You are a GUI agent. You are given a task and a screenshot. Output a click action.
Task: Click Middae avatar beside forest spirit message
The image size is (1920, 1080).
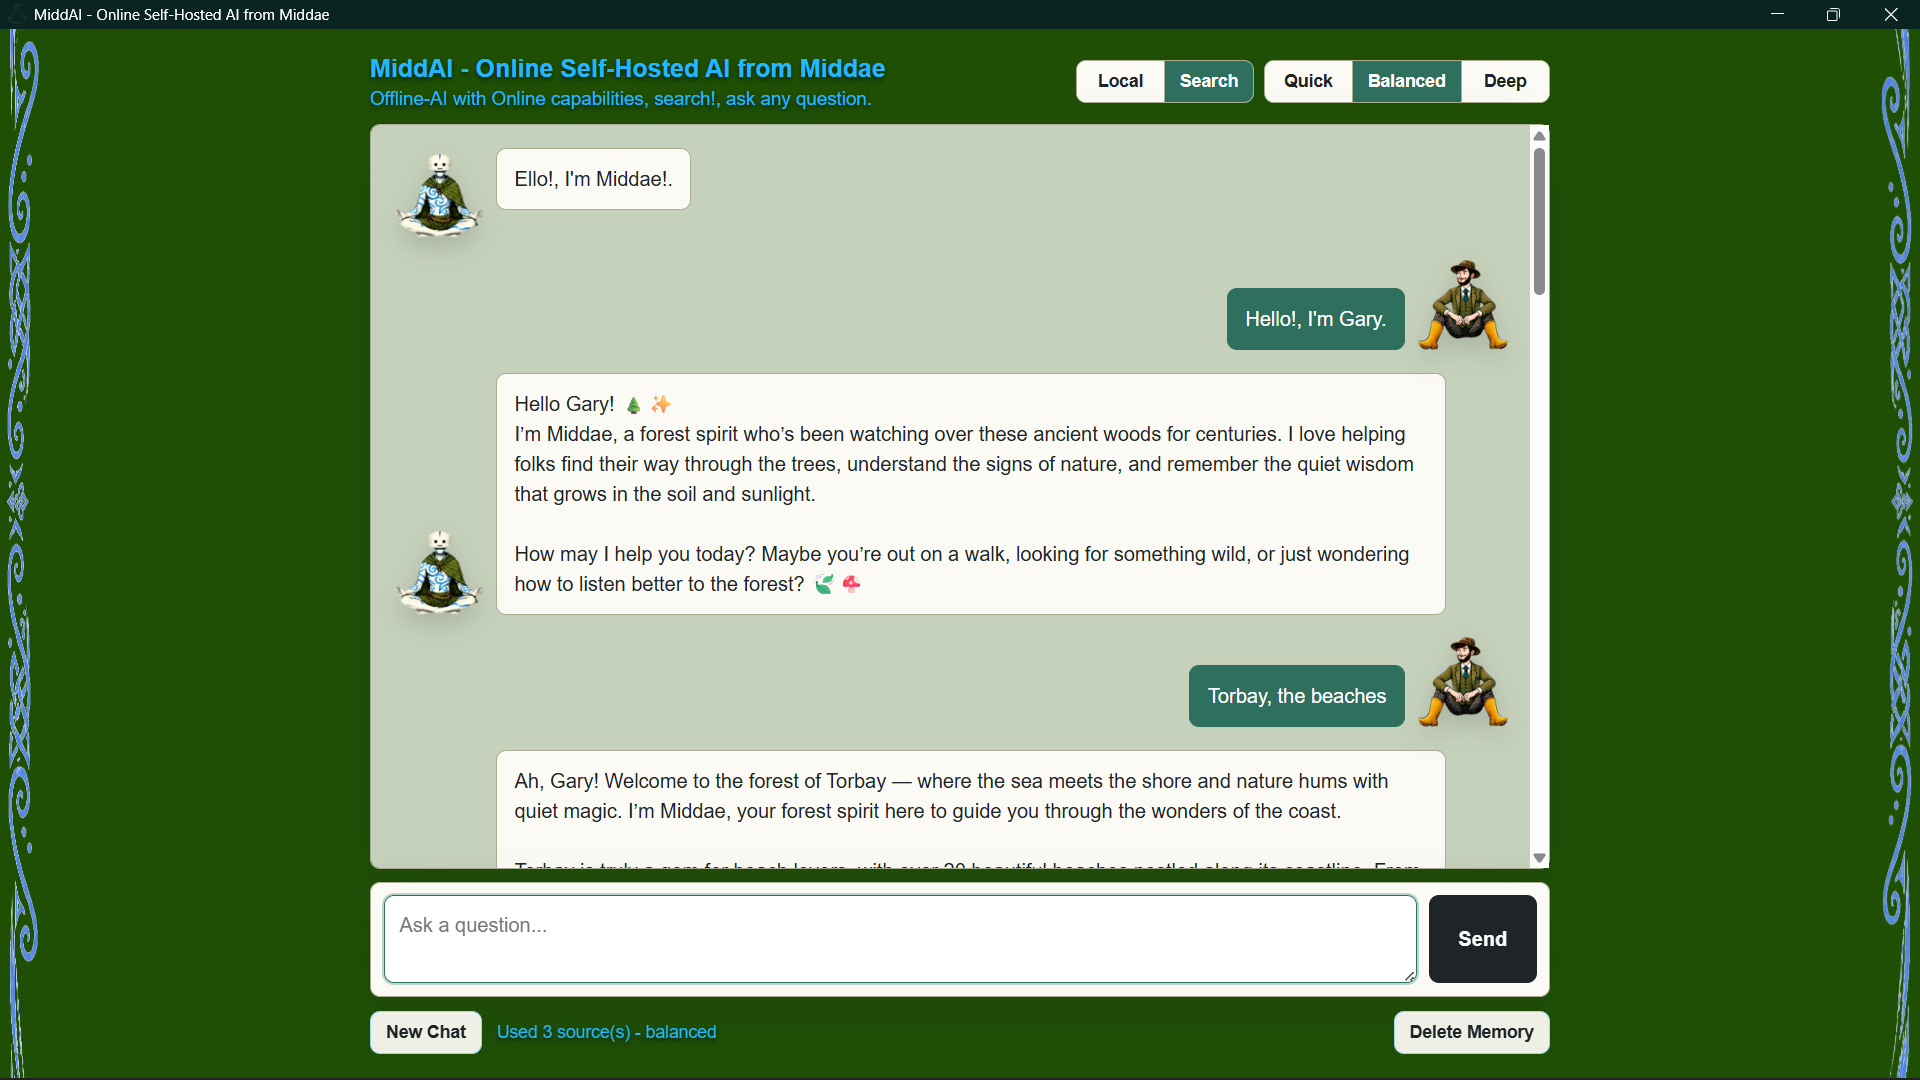(x=439, y=571)
